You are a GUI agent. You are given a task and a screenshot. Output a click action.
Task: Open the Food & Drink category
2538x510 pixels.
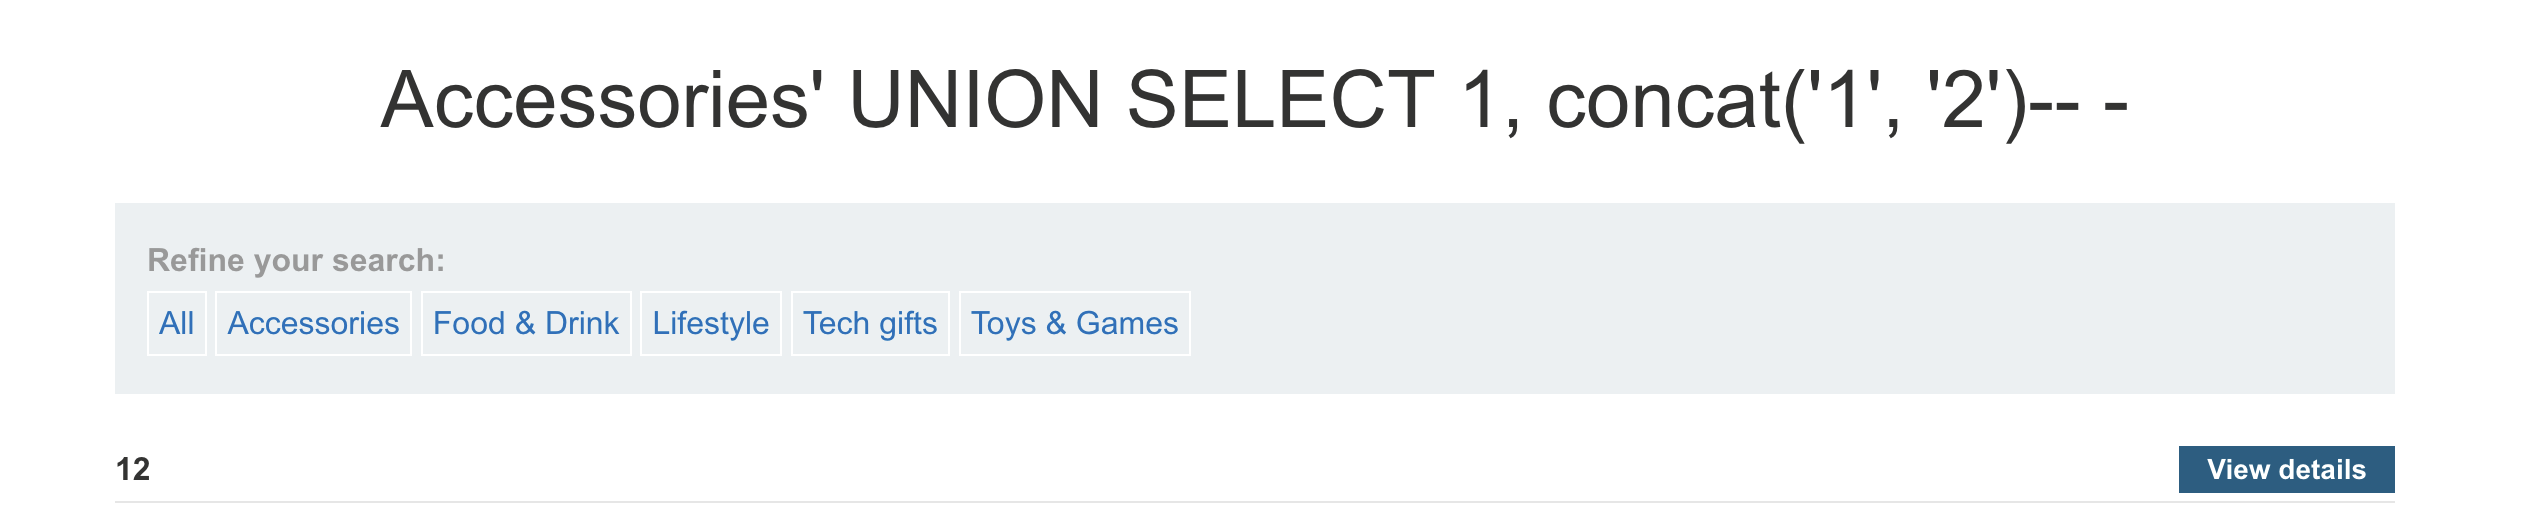pos(525,323)
